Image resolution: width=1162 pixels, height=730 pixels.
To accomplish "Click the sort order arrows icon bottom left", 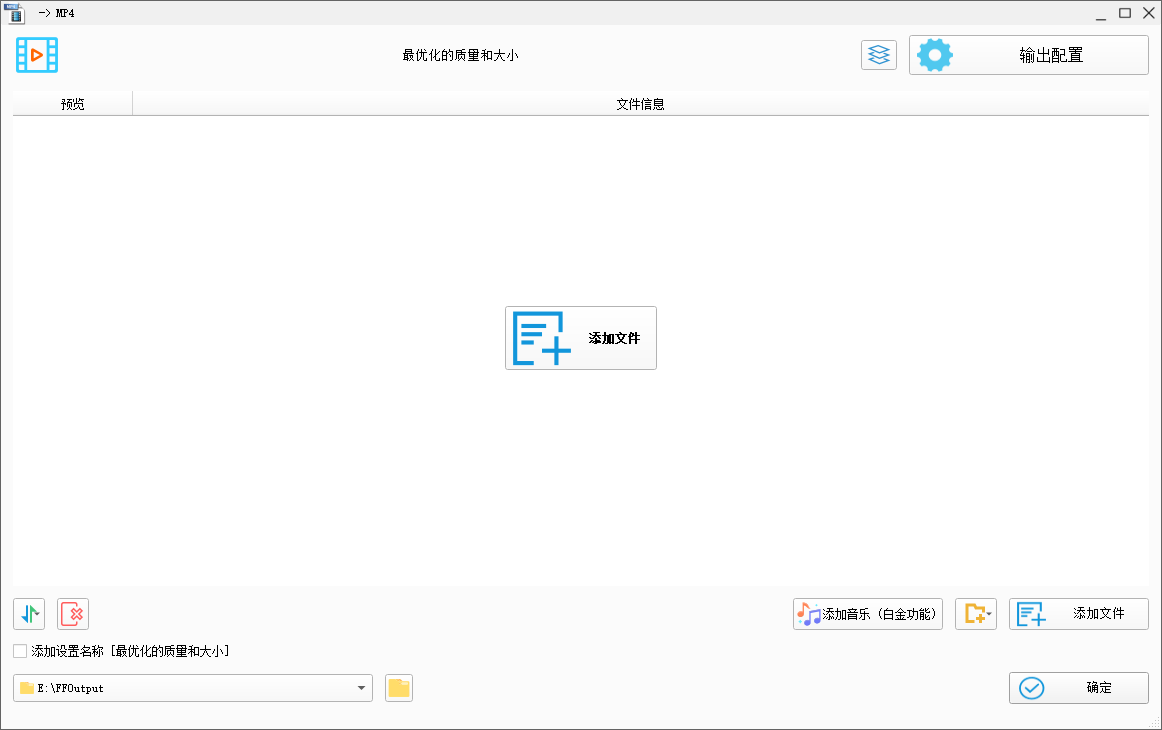I will point(28,614).
